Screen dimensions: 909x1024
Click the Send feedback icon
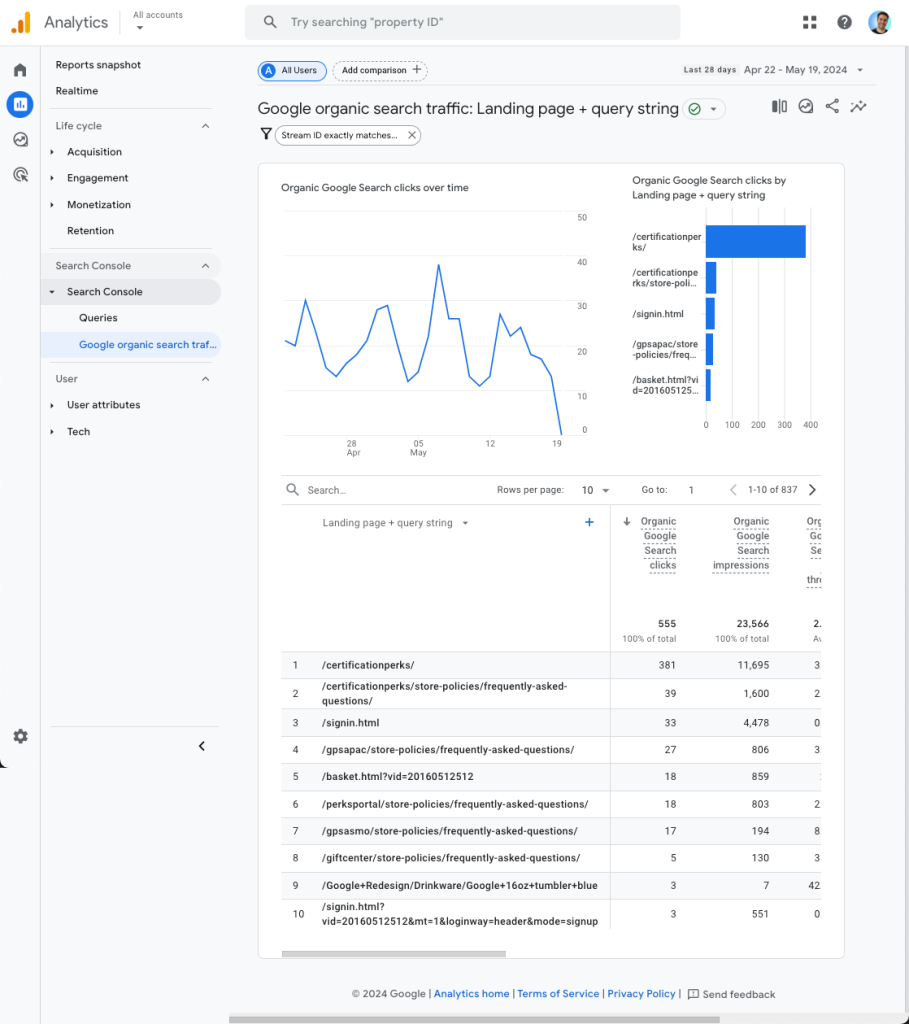(694, 994)
